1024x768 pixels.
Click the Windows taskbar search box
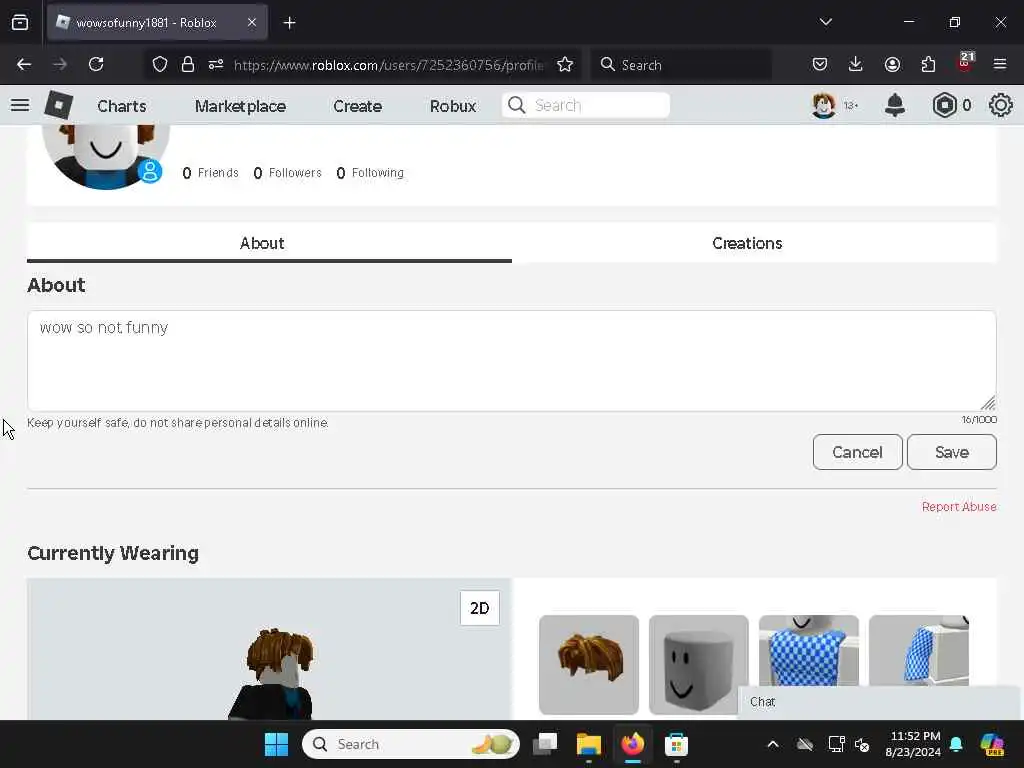[x=411, y=744]
